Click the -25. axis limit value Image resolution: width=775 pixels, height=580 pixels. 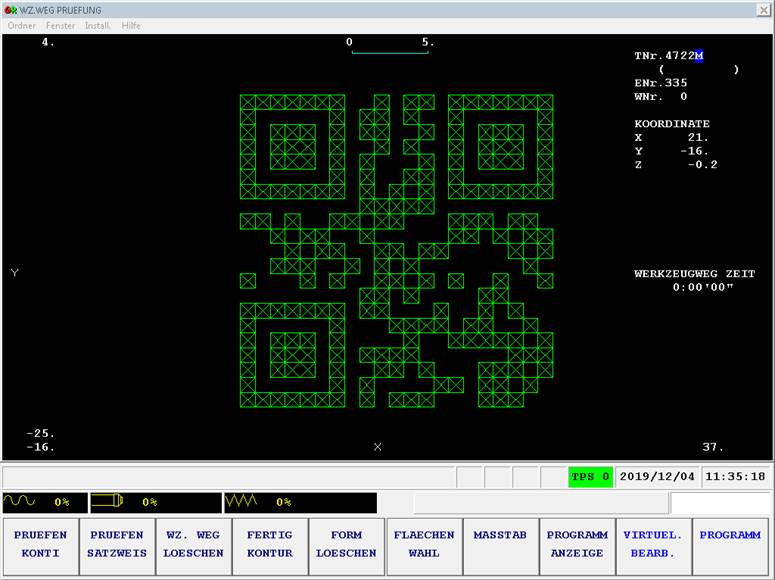click(x=41, y=433)
